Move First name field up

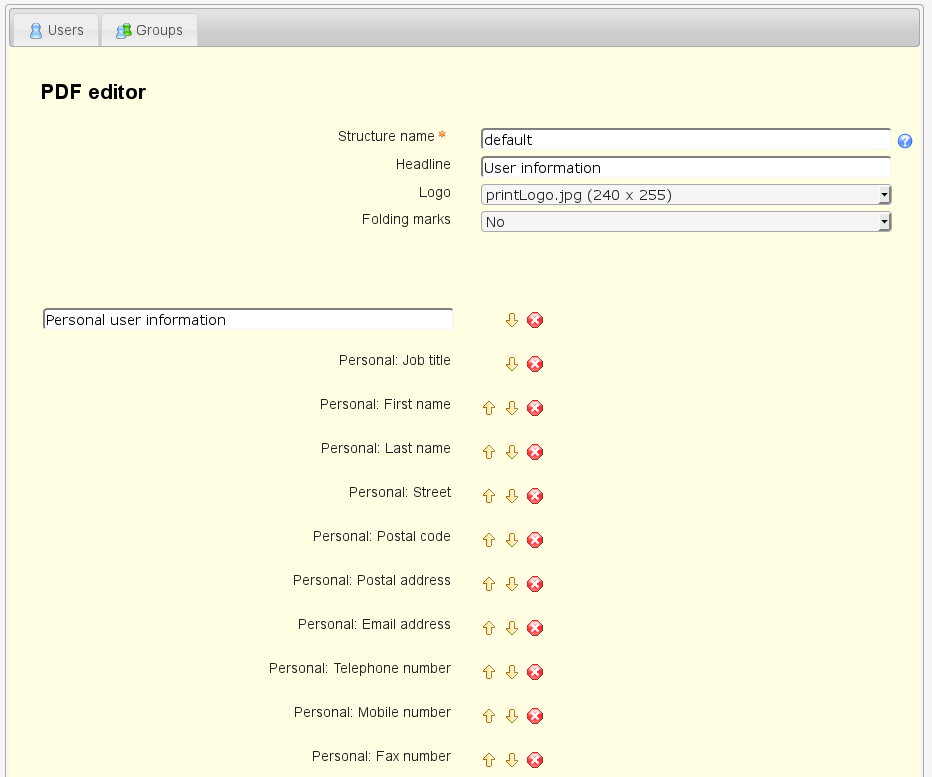[x=489, y=408]
